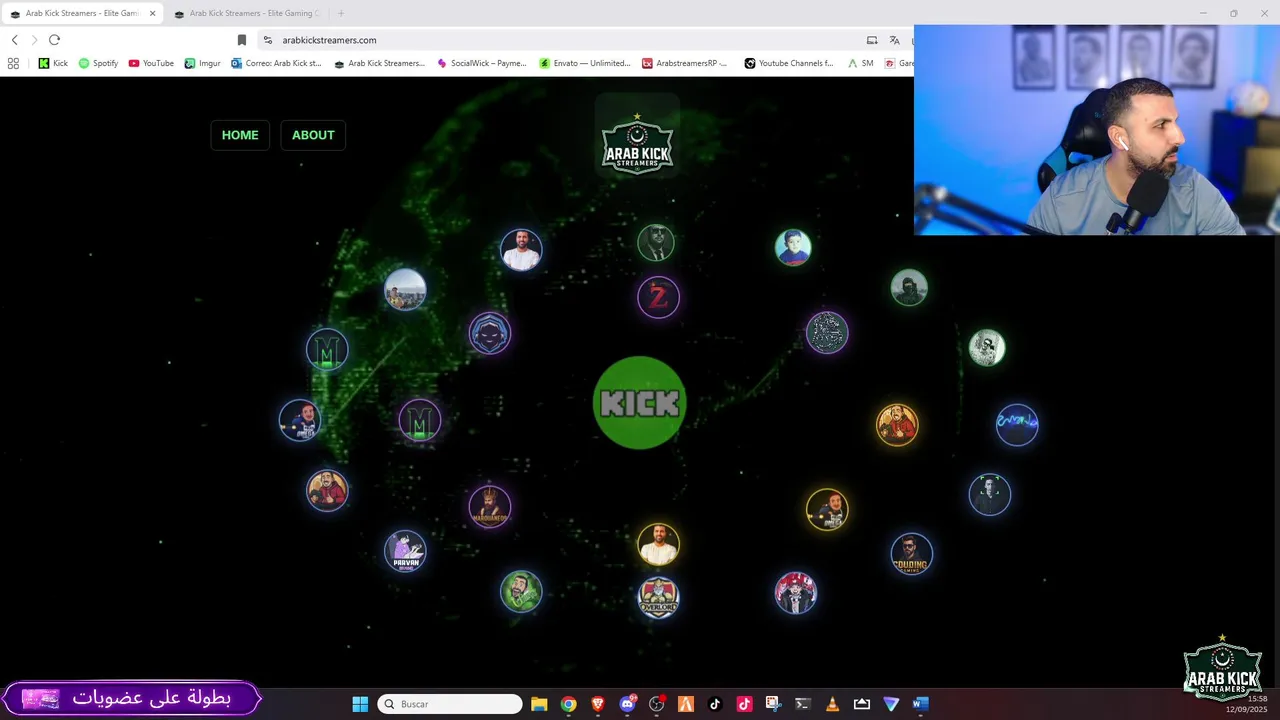
Task: Open the Windows Start menu
Action: [360, 704]
